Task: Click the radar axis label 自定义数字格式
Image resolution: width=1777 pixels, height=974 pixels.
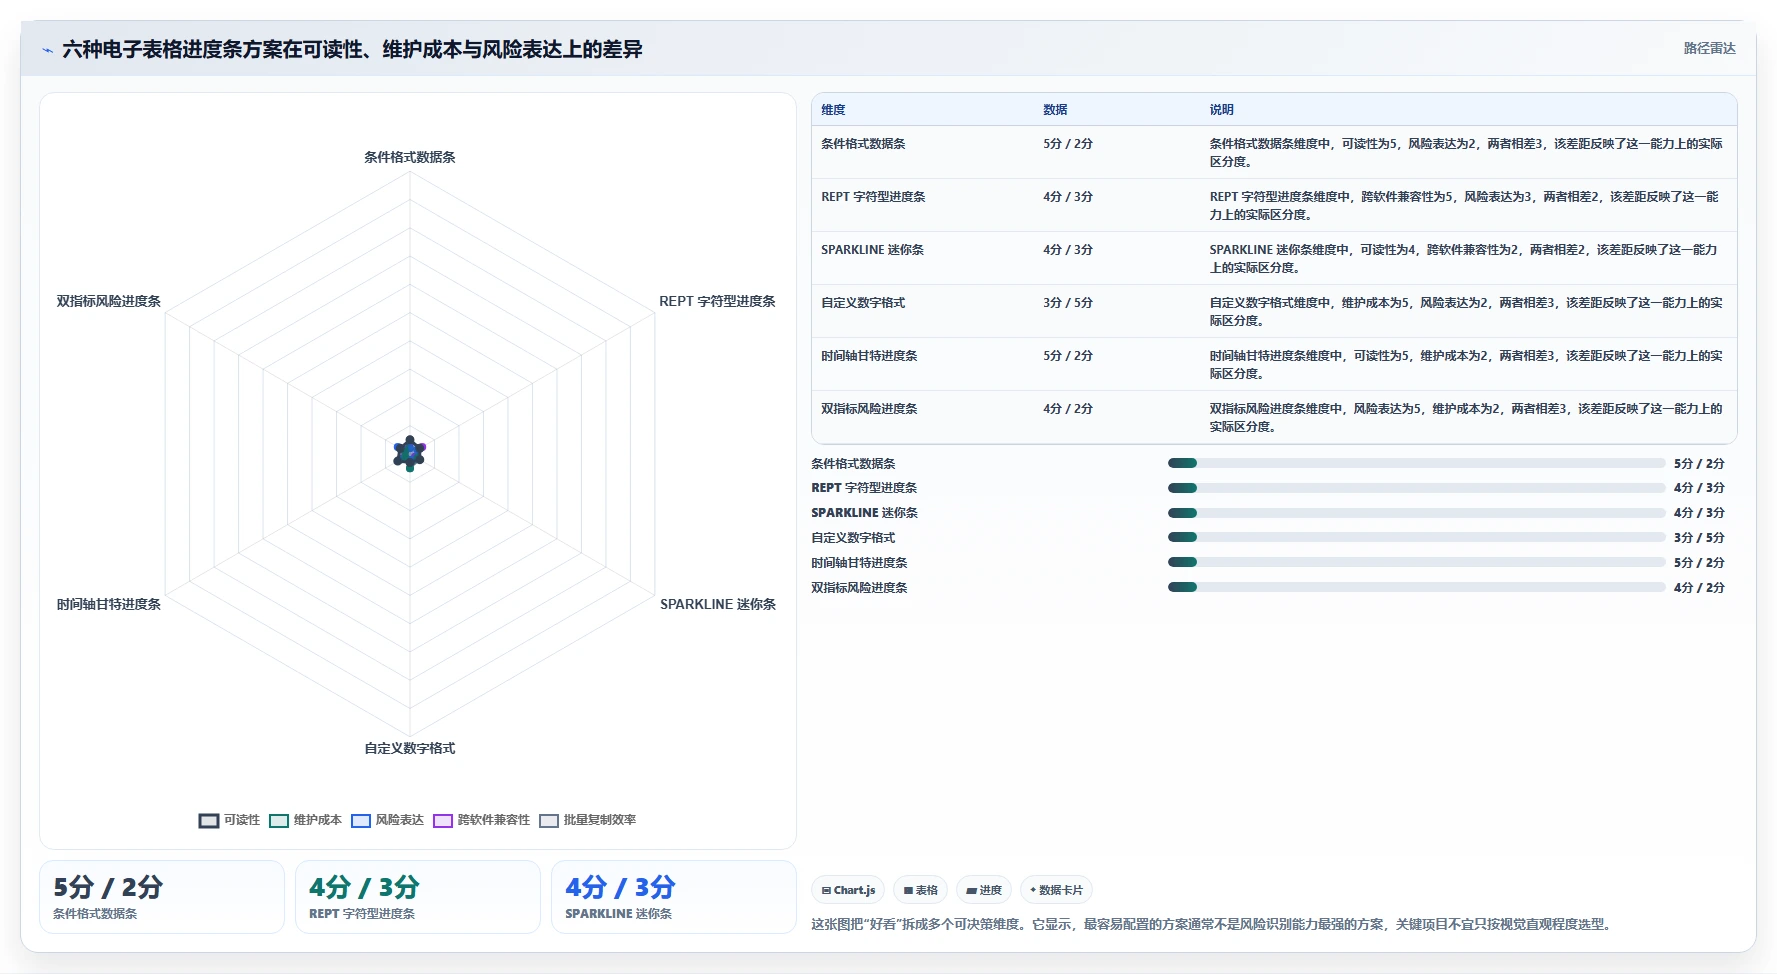Action: (x=410, y=748)
